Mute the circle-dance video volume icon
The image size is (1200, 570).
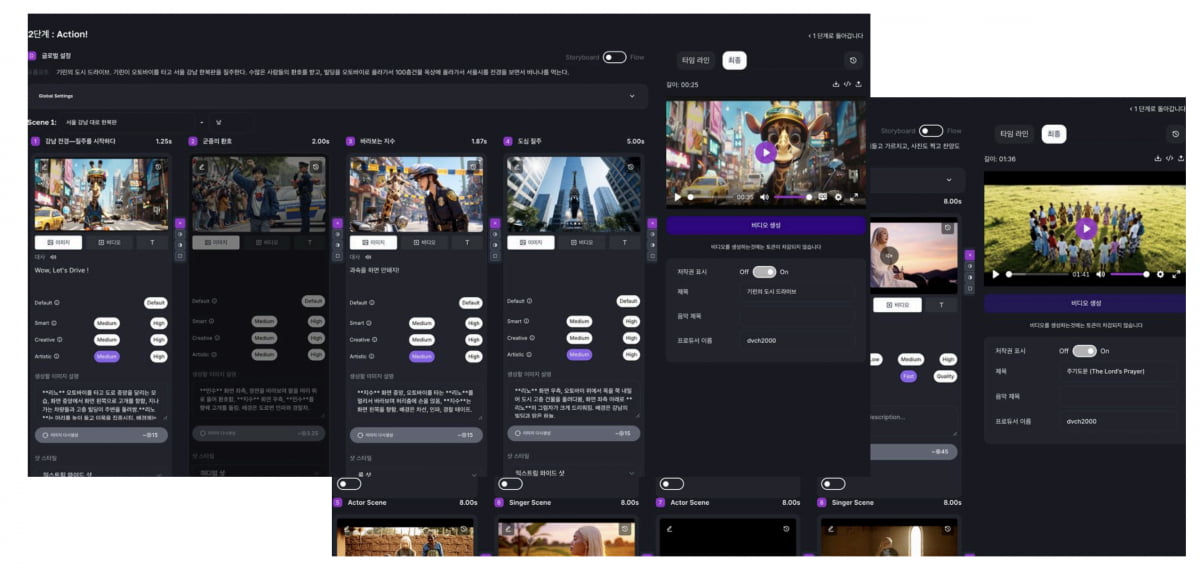[x=1100, y=274]
